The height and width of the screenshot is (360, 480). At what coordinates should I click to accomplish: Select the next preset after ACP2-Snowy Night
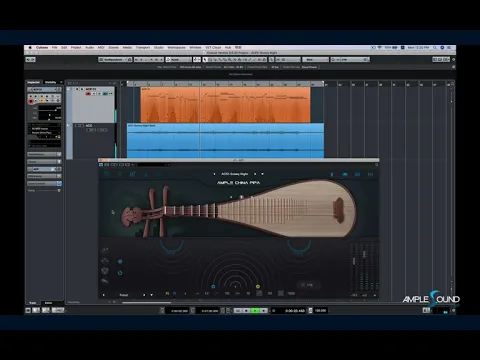(x=255, y=174)
